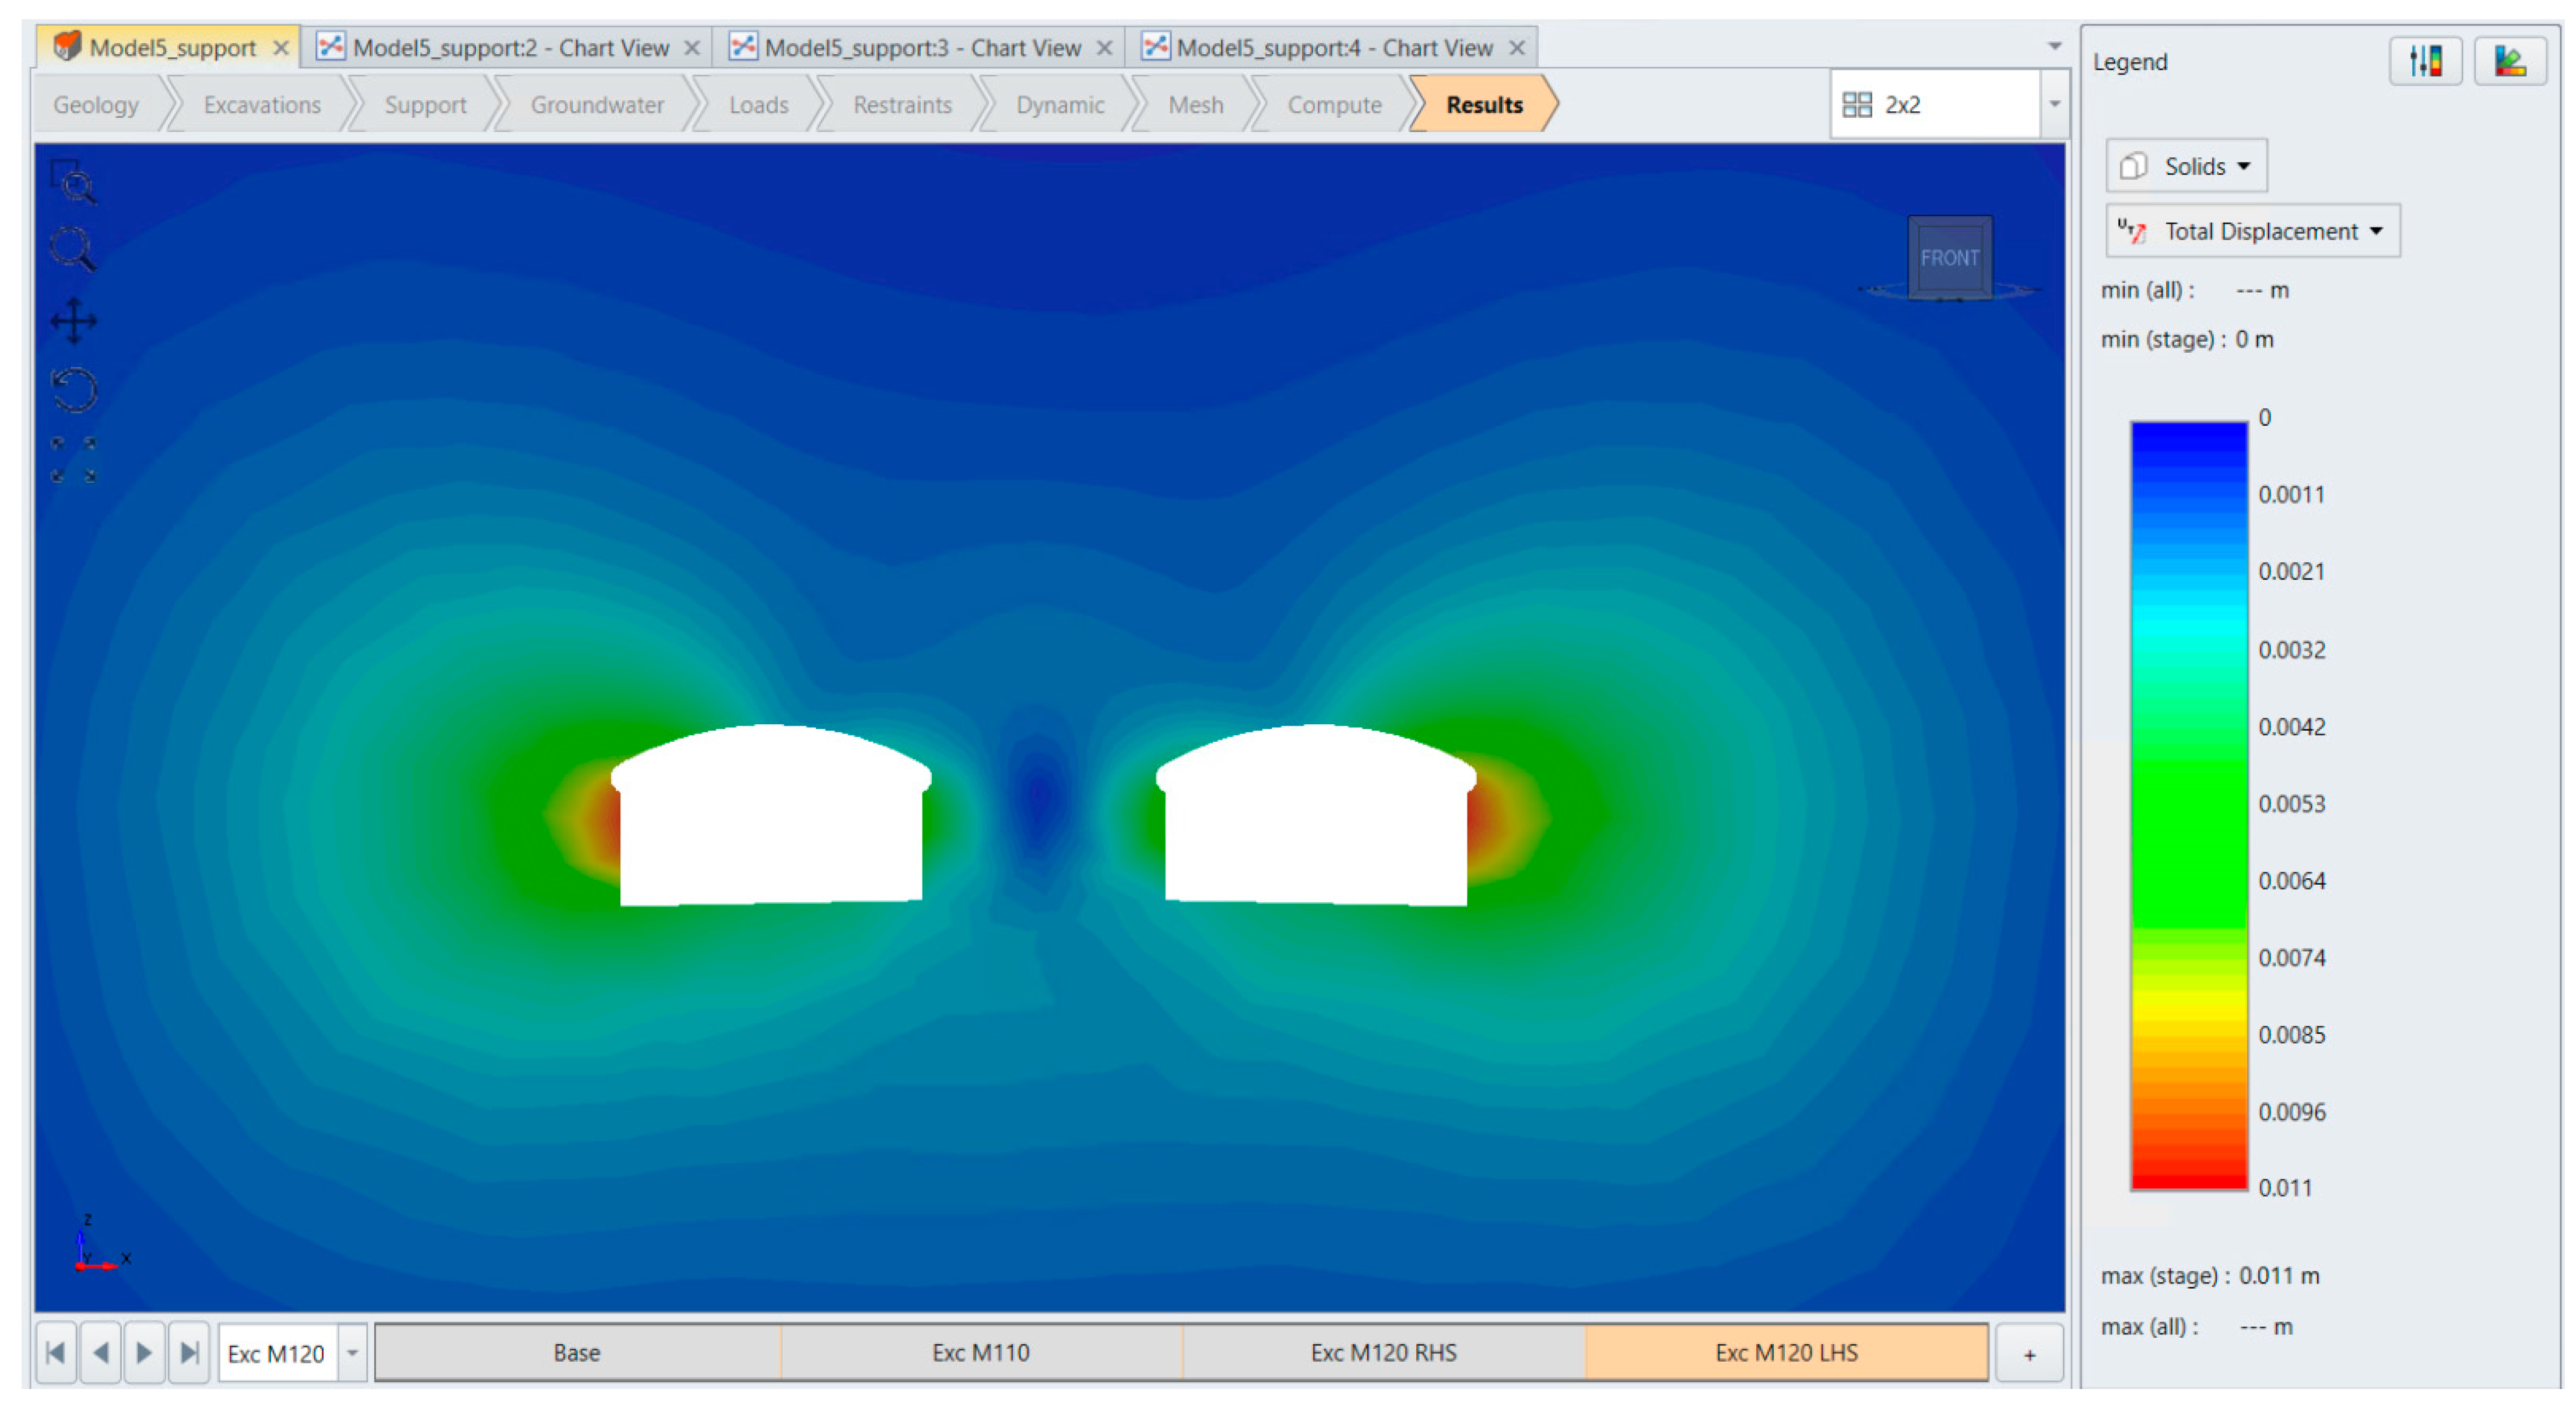Click the legend color gradient bar
Screen dimensions: 2576x1403
2188,805
